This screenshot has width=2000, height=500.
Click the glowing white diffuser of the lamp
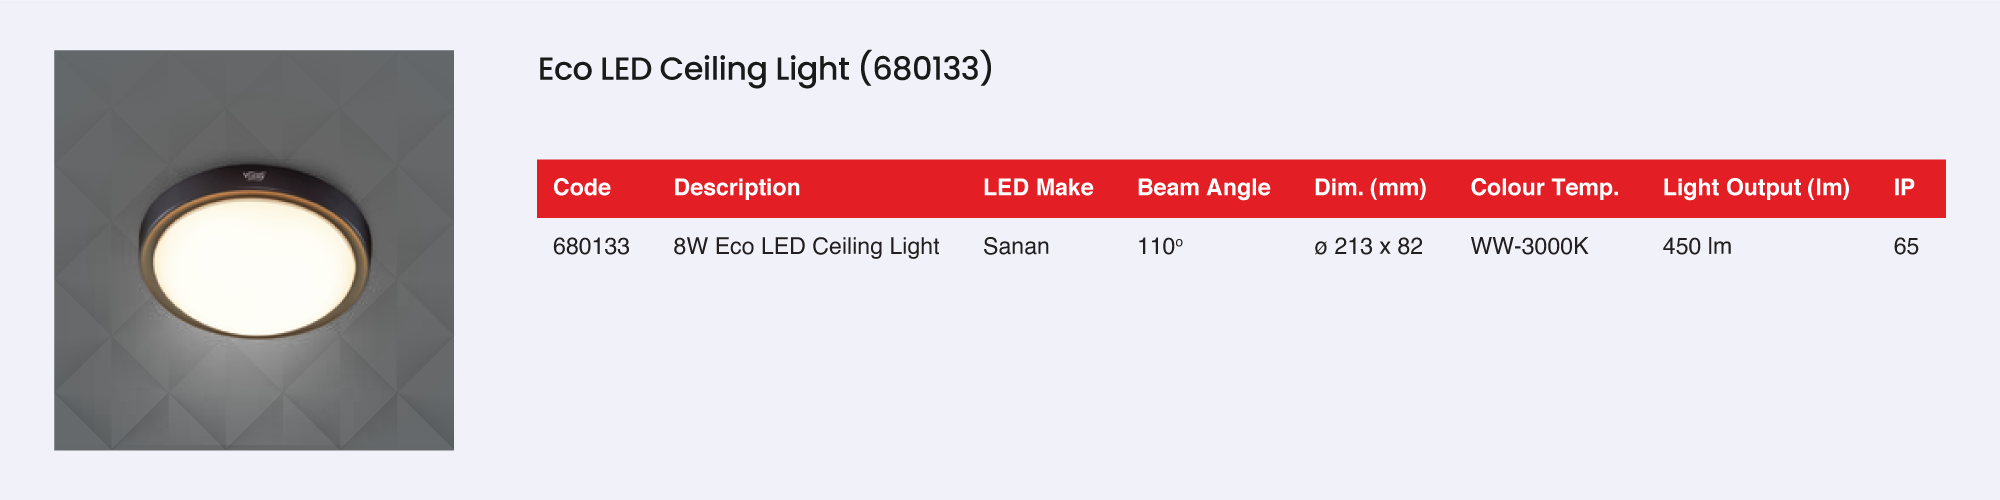255,265
